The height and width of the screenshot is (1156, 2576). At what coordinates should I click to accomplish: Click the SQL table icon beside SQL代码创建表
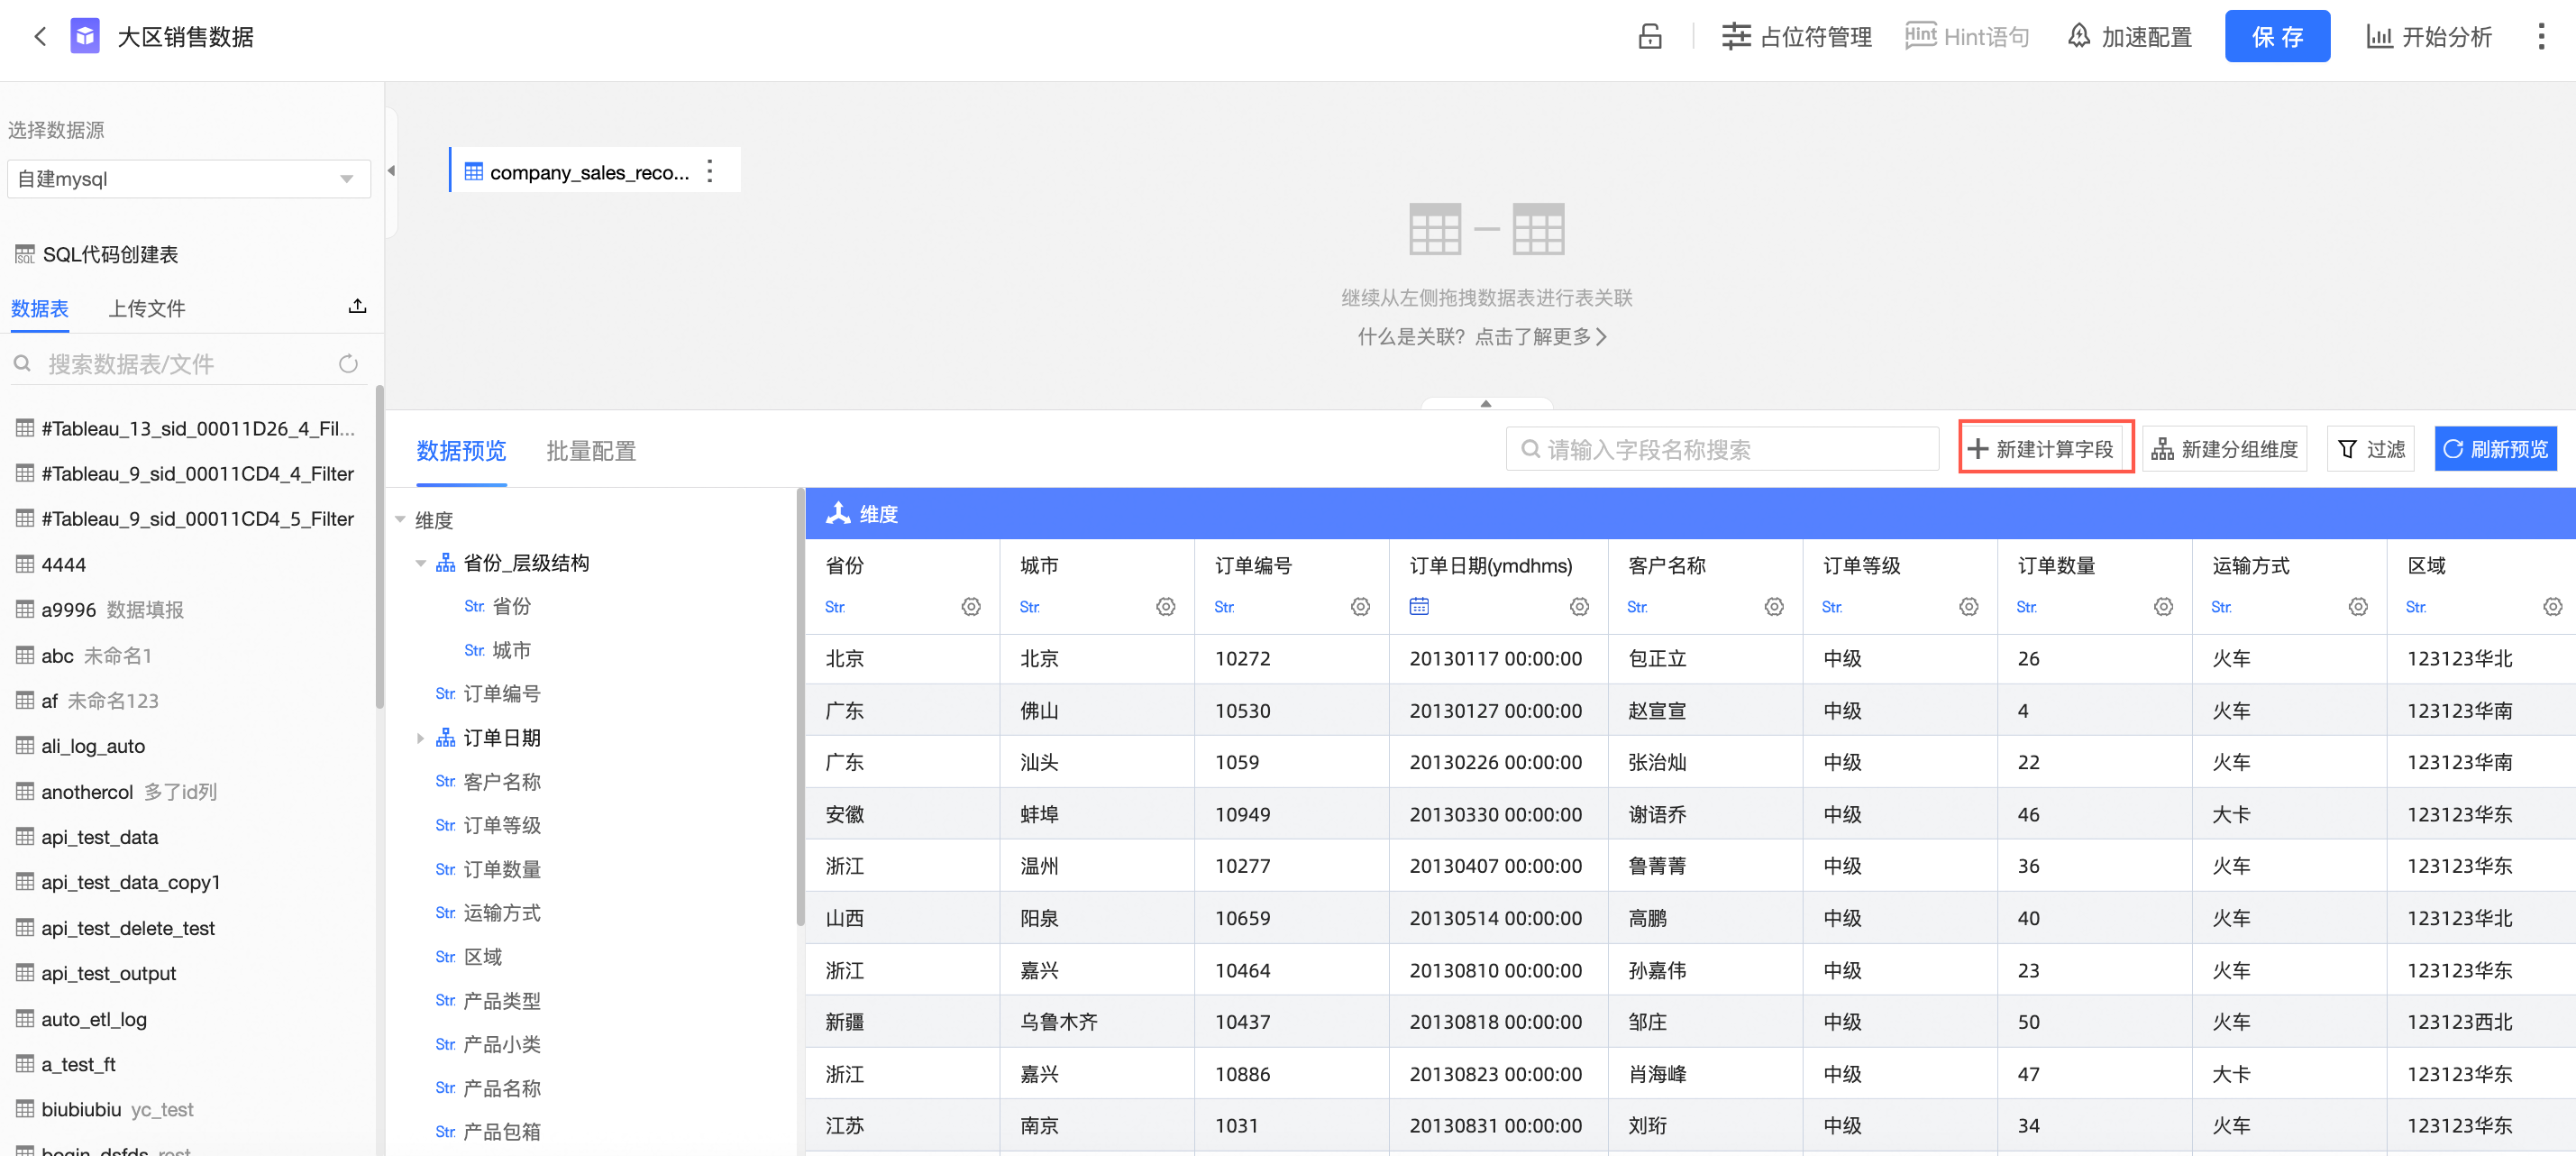[24, 254]
